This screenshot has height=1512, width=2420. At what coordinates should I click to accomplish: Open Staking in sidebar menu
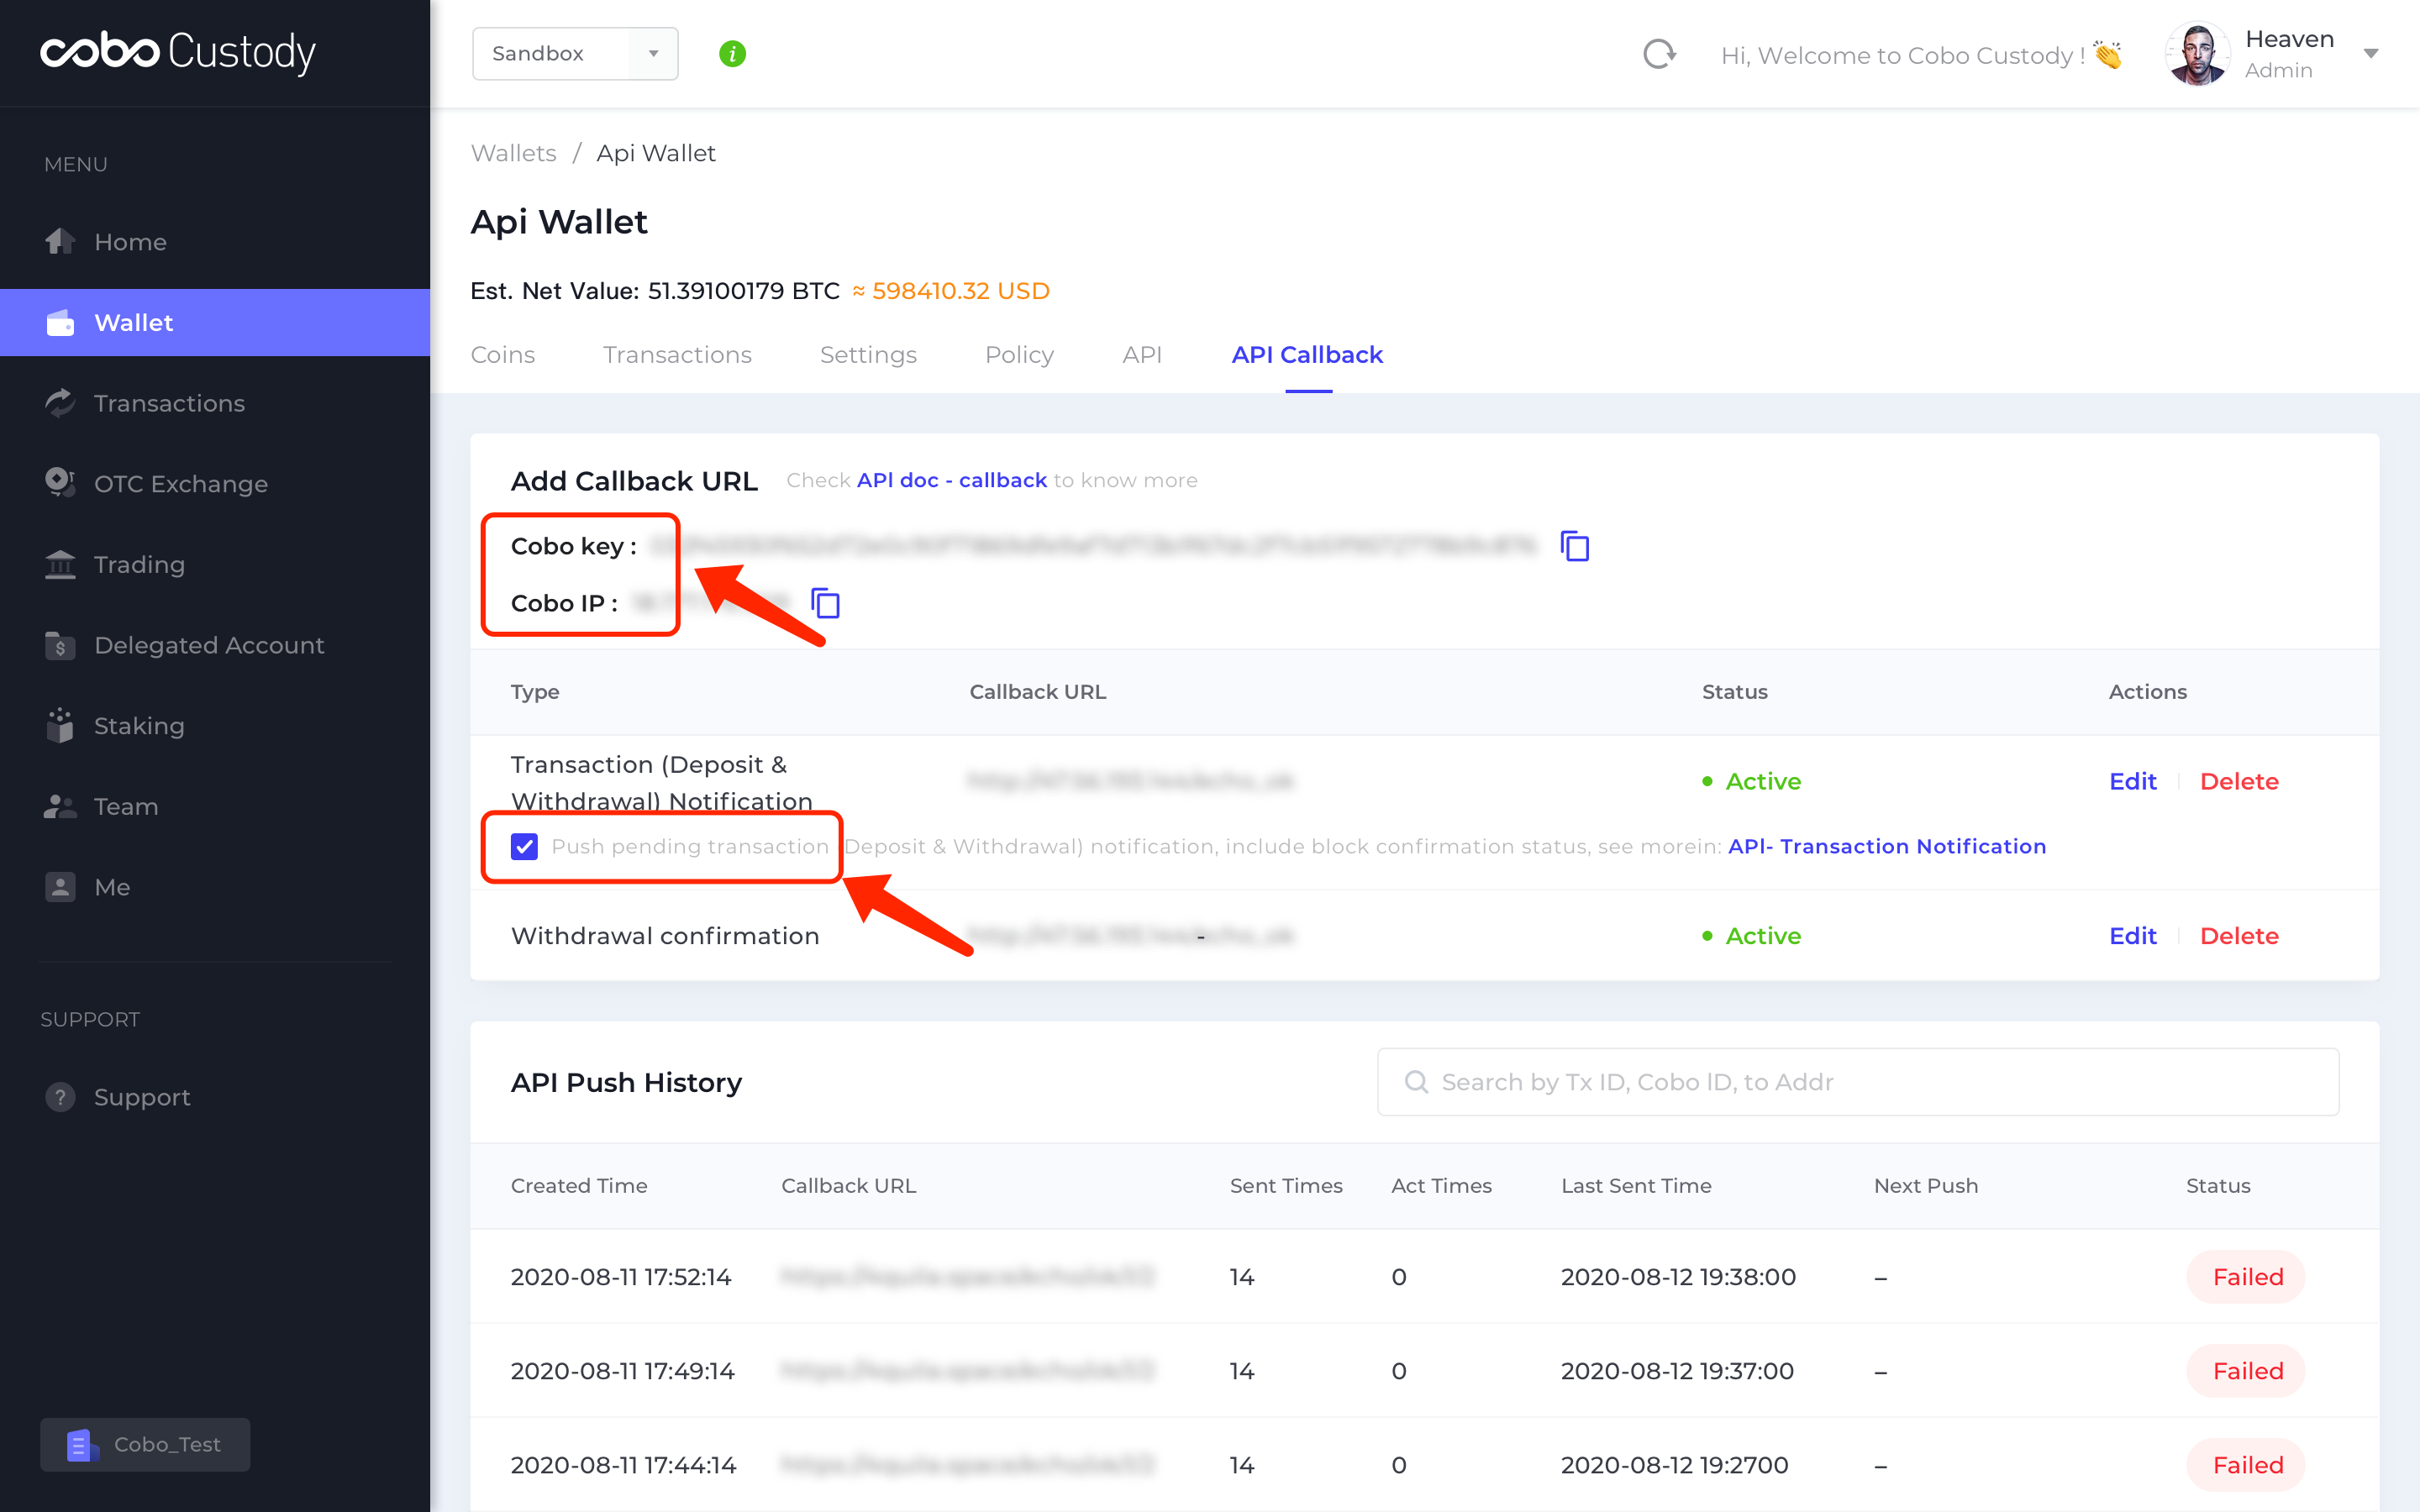coord(138,726)
